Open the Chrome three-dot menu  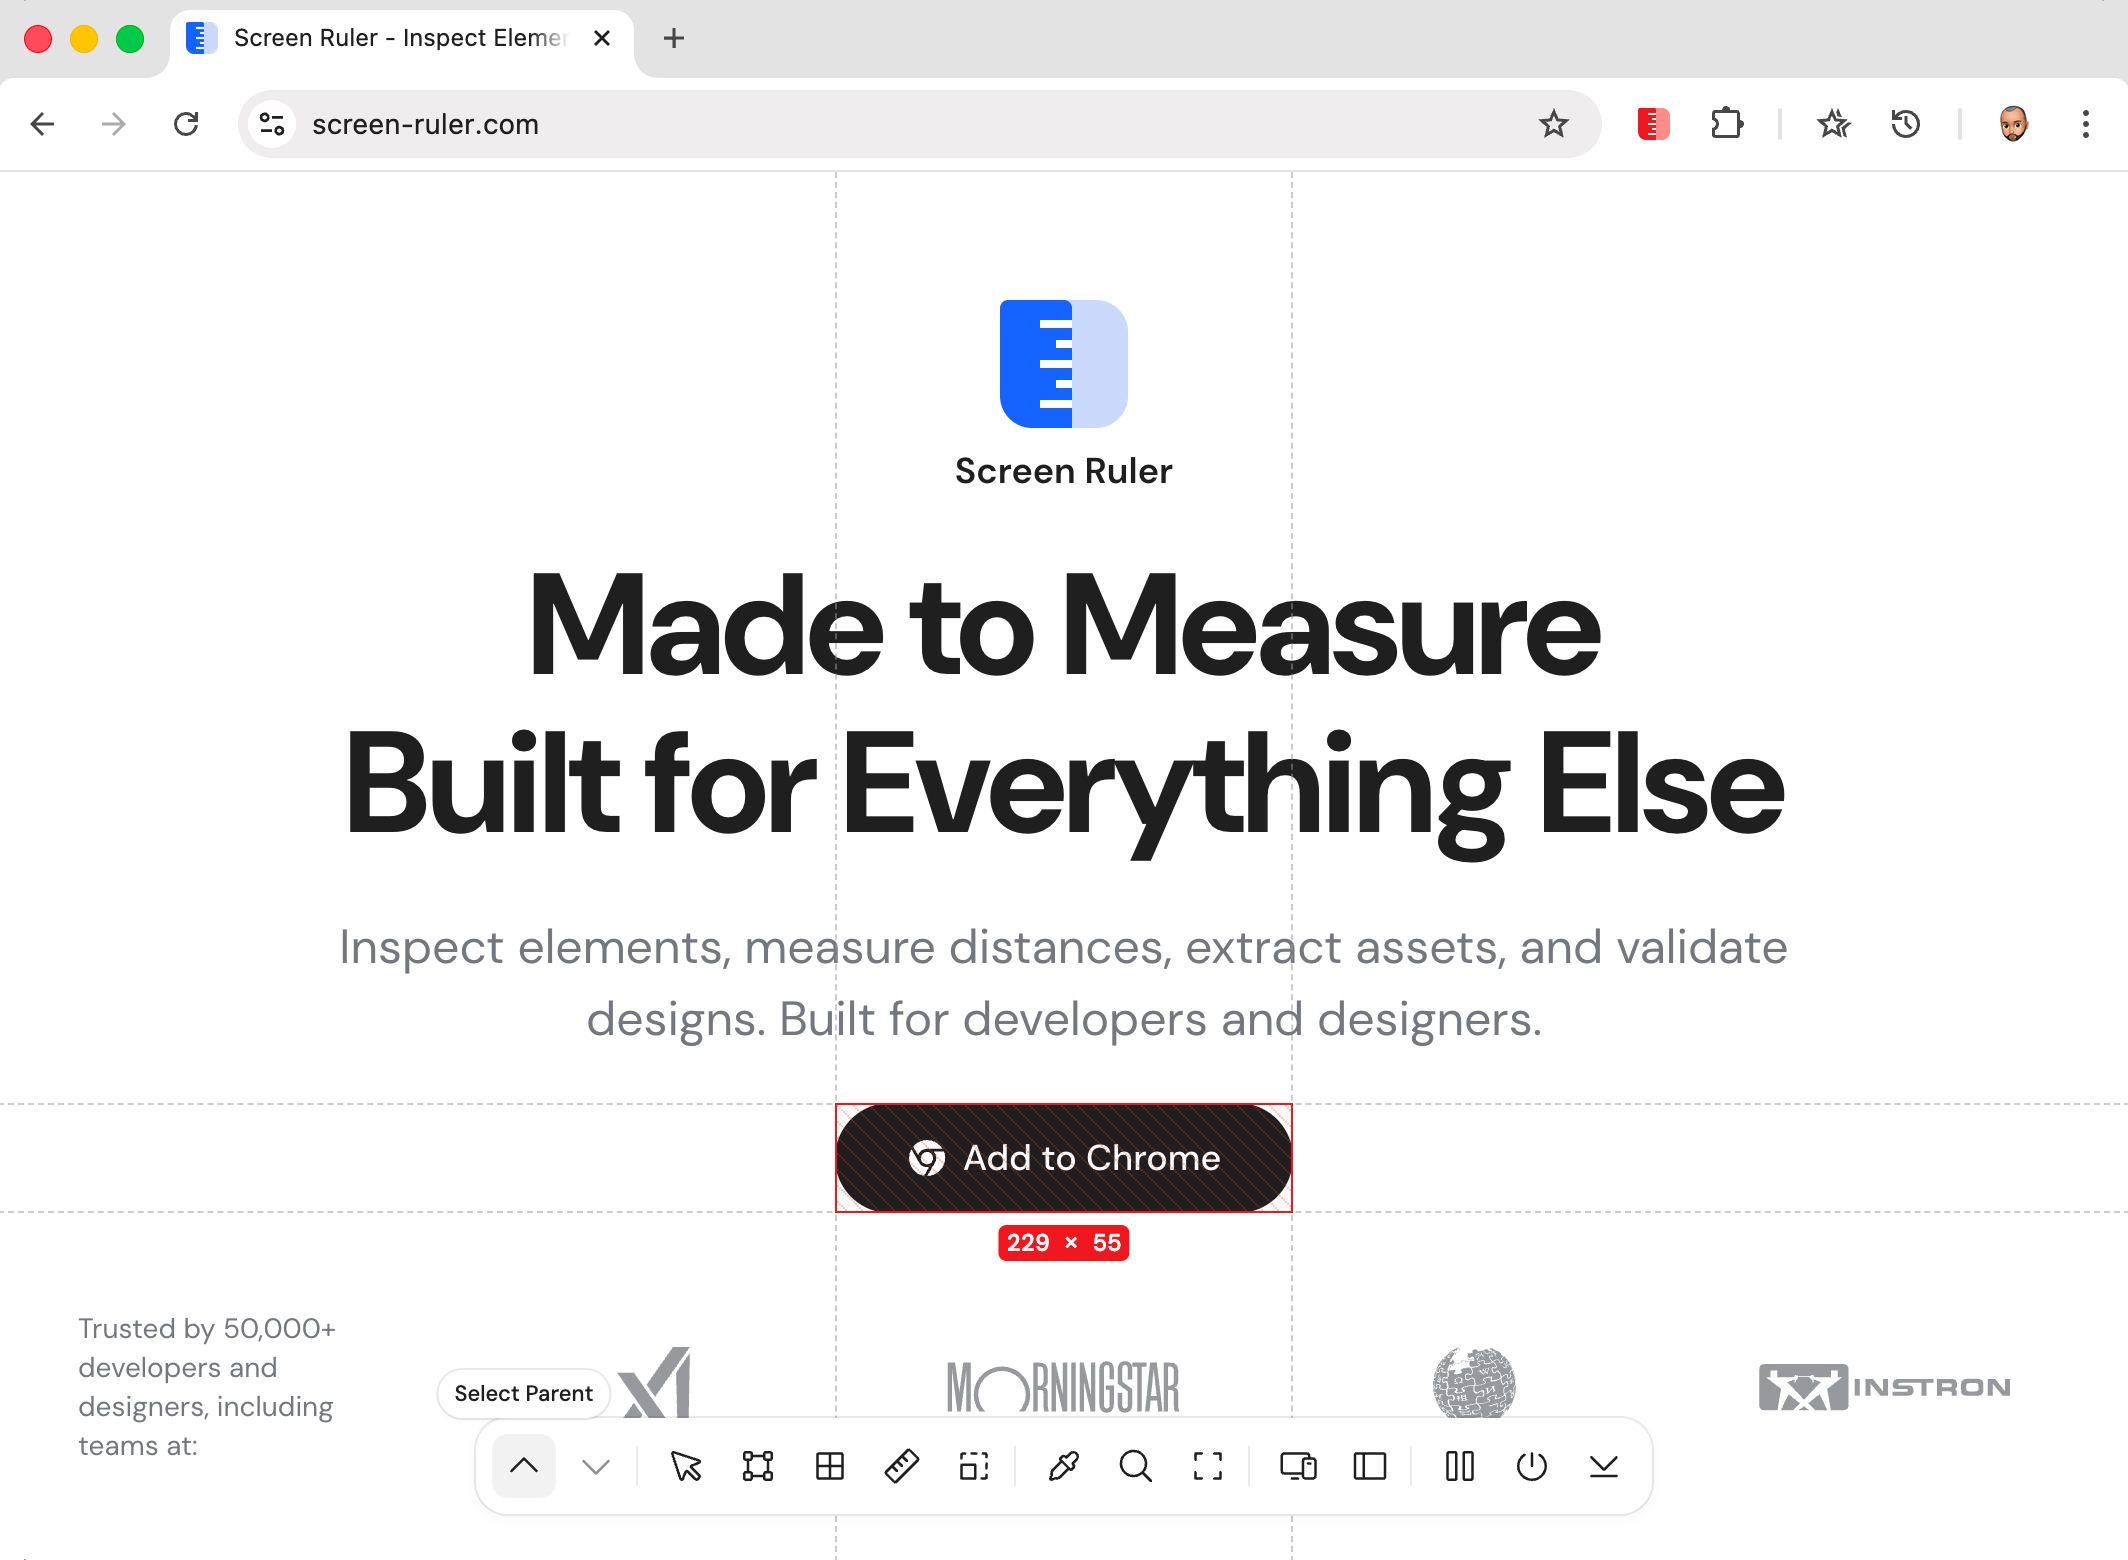pyautogui.click(x=2086, y=124)
